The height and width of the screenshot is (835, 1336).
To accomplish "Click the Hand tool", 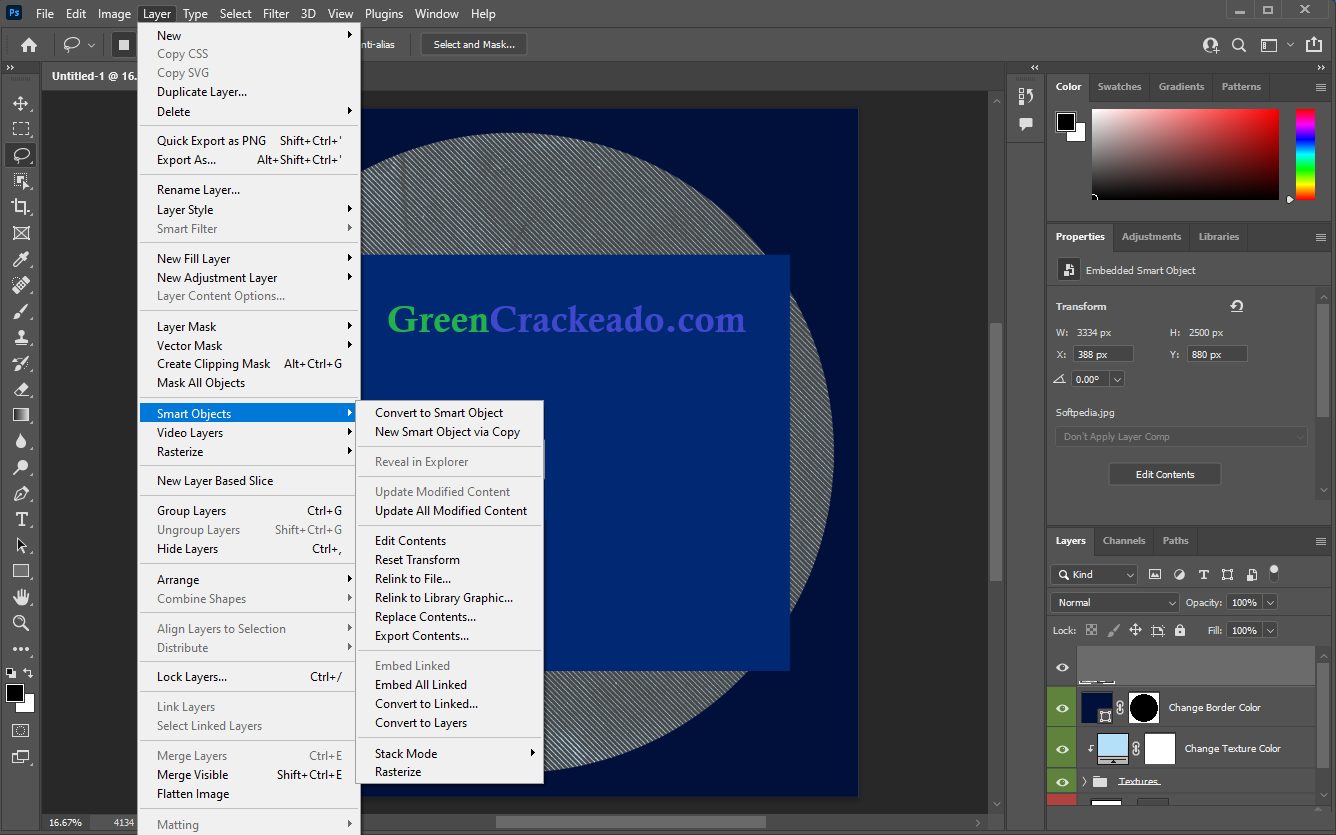I will (21, 597).
